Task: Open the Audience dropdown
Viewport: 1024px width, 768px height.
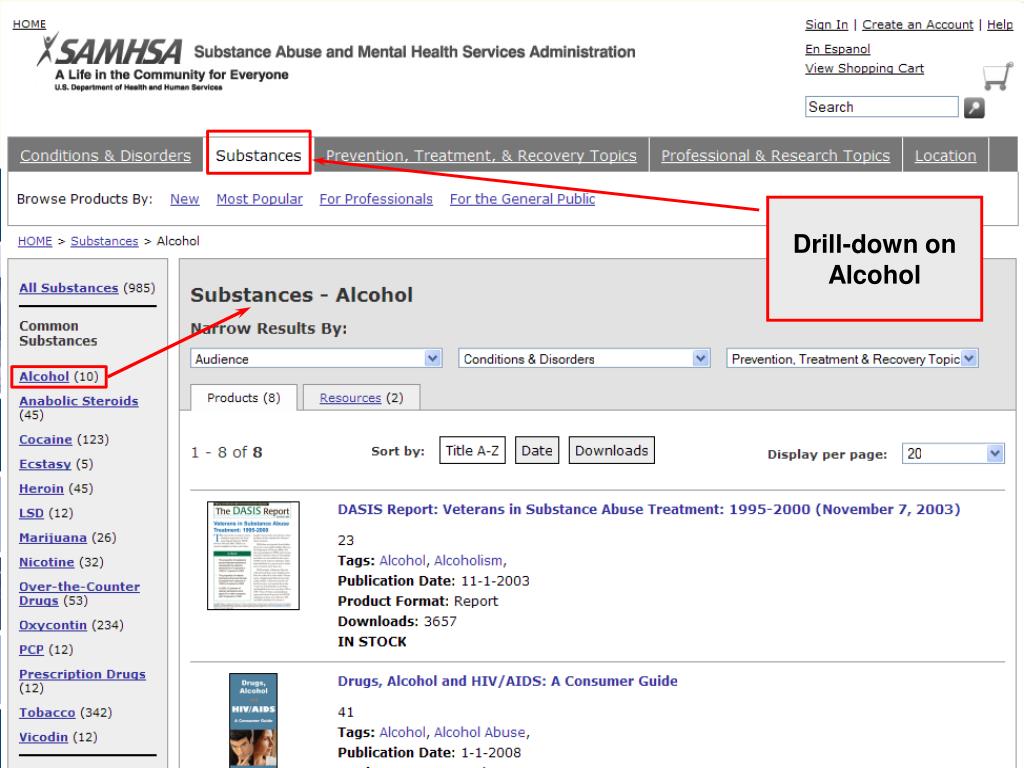Action: tap(316, 359)
